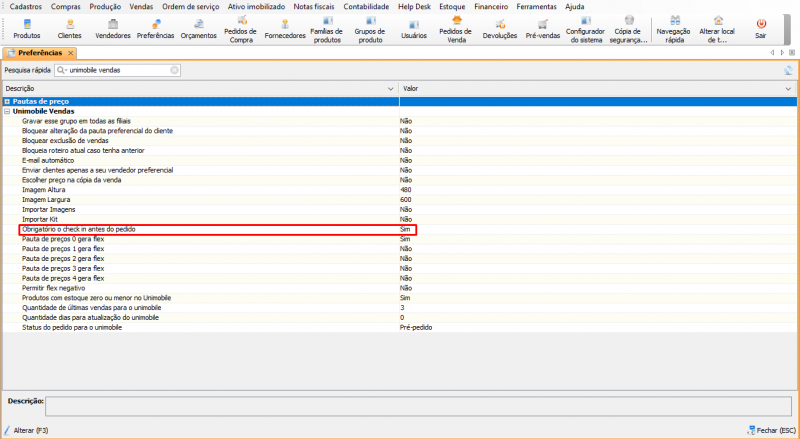Open Famílias de produtos toolbar icon

click(327, 29)
